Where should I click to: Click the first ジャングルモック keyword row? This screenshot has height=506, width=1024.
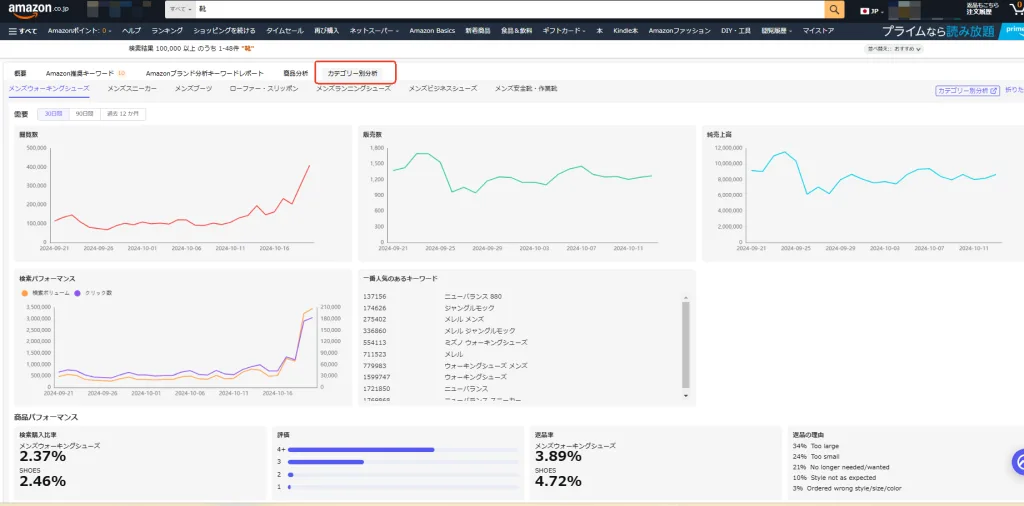click(x=469, y=308)
